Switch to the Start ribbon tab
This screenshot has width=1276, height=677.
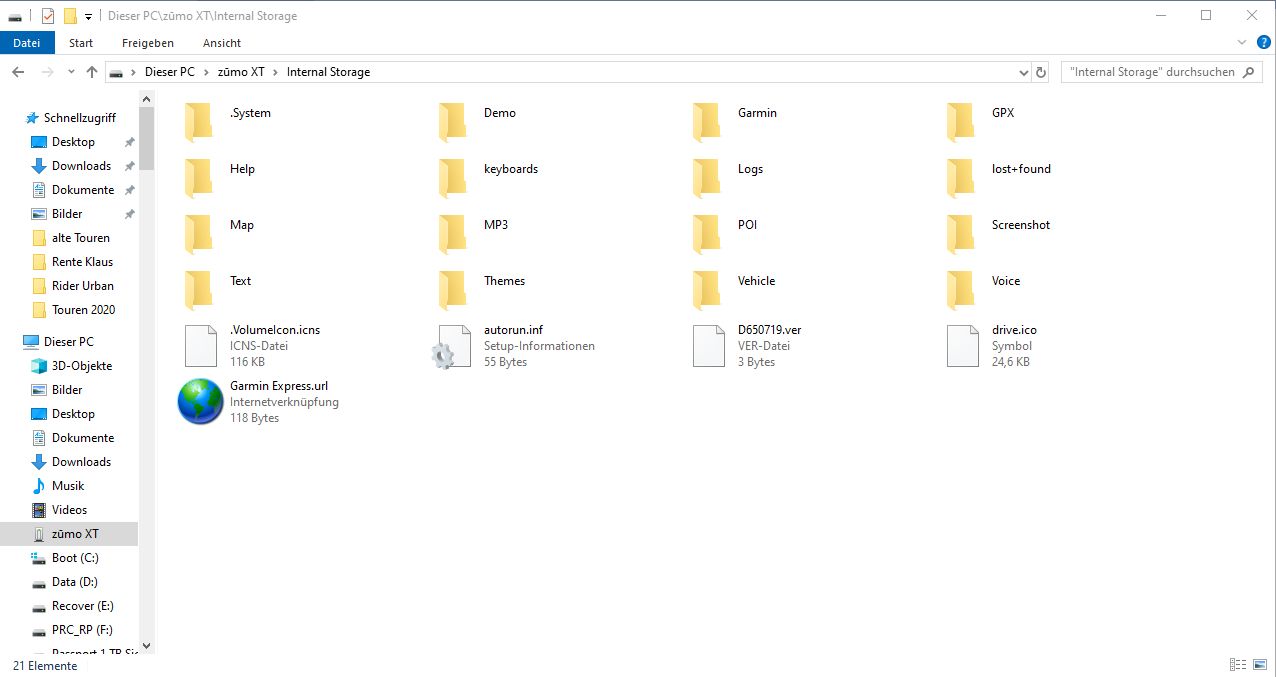tap(81, 43)
